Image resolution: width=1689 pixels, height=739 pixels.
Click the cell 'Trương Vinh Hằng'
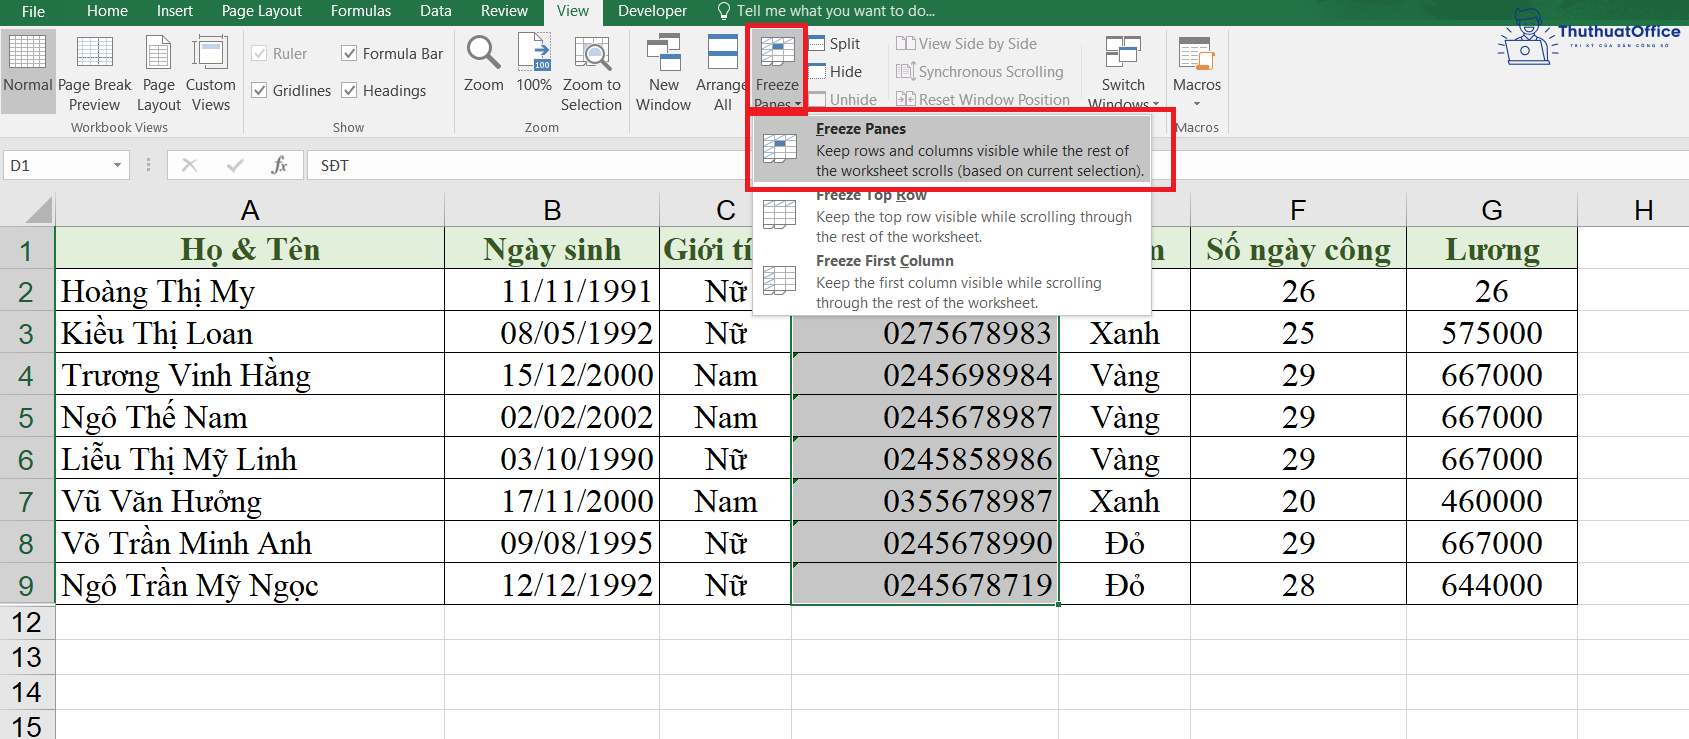(250, 375)
